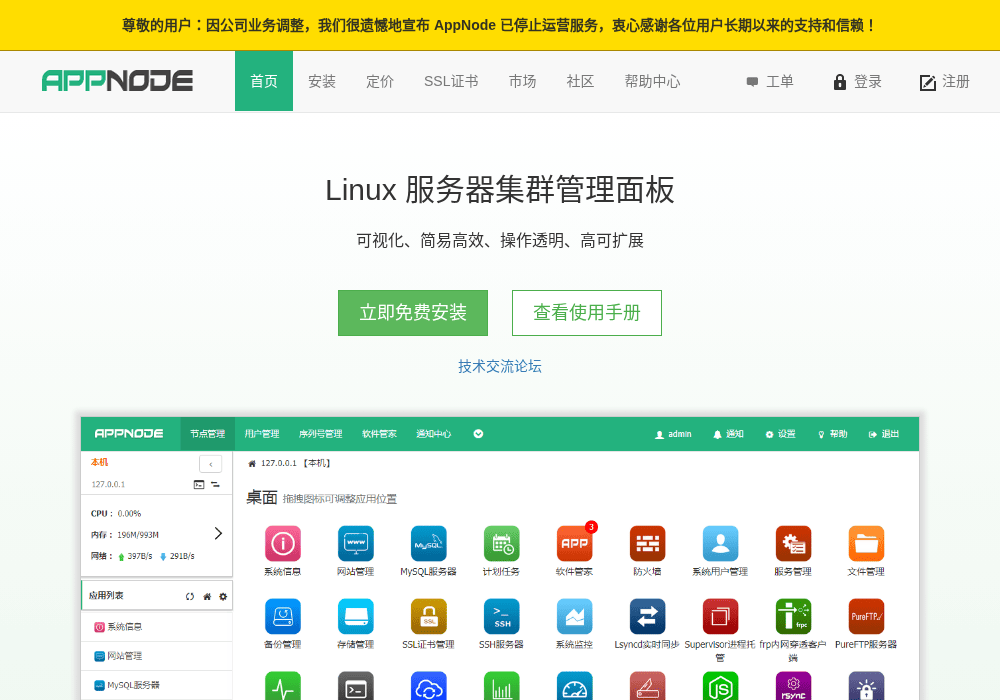Switch to 软件管家 panel tab
Viewport: 1000px width, 700px height.
click(379, 434)
